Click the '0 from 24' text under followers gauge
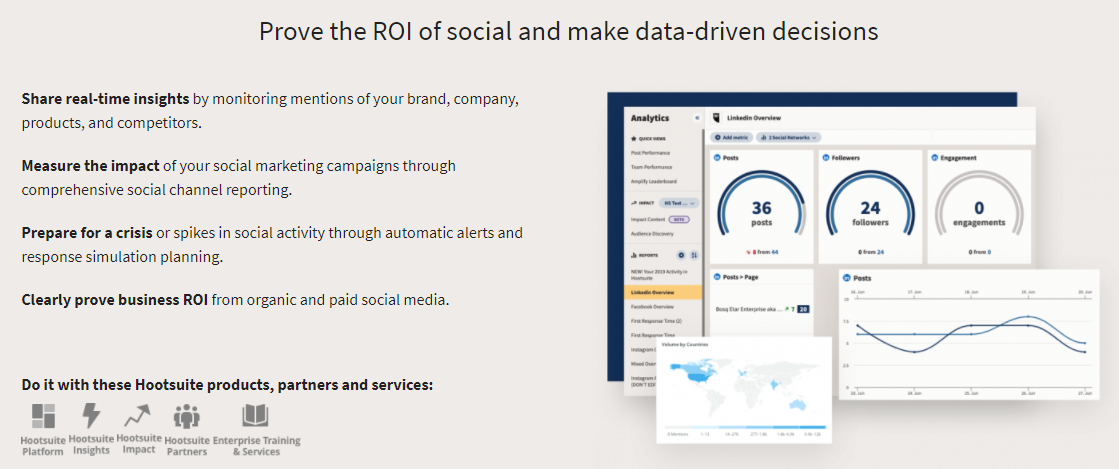Viewport: 1119px width, 469px height. (x=871, y=252)
